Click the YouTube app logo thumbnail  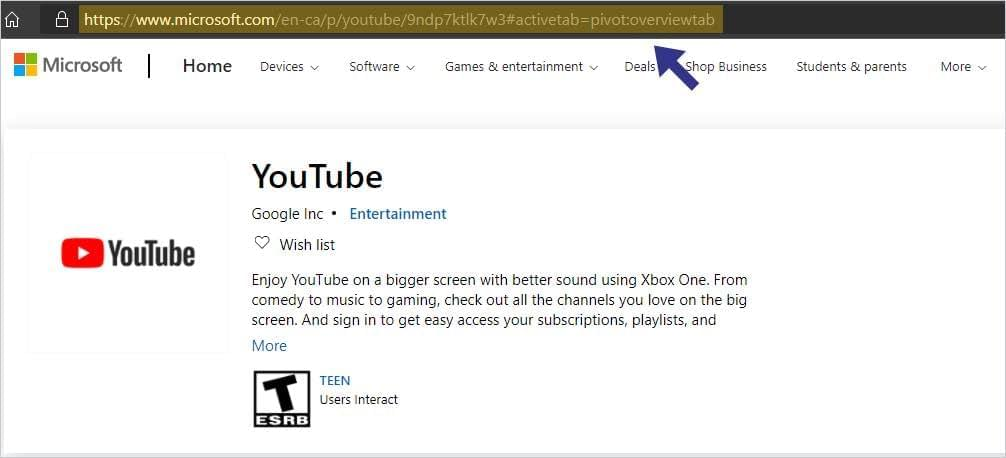click(128, 253)
